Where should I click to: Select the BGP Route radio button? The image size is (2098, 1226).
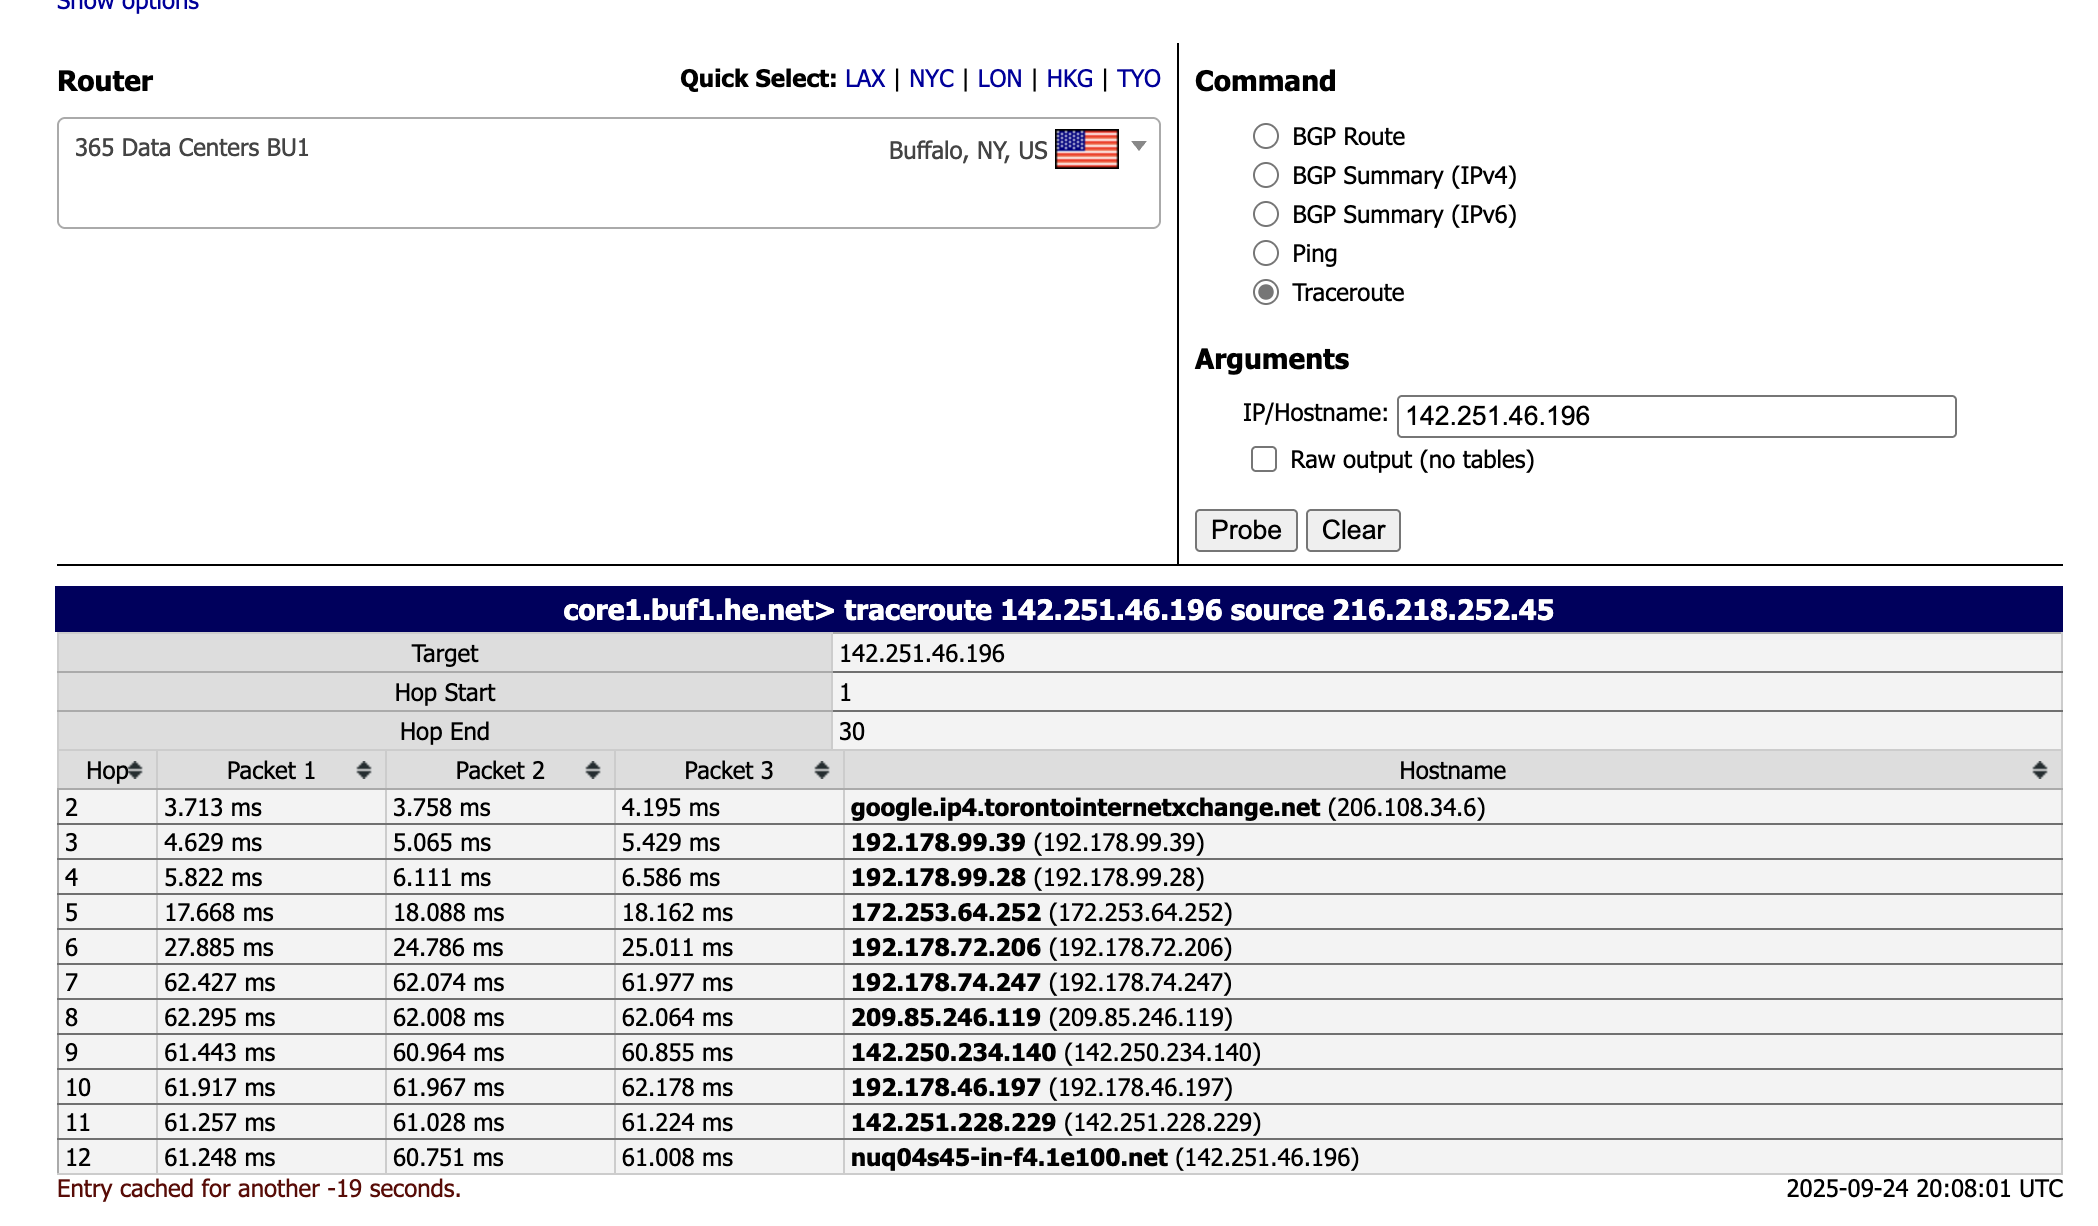pos(1266,136)
